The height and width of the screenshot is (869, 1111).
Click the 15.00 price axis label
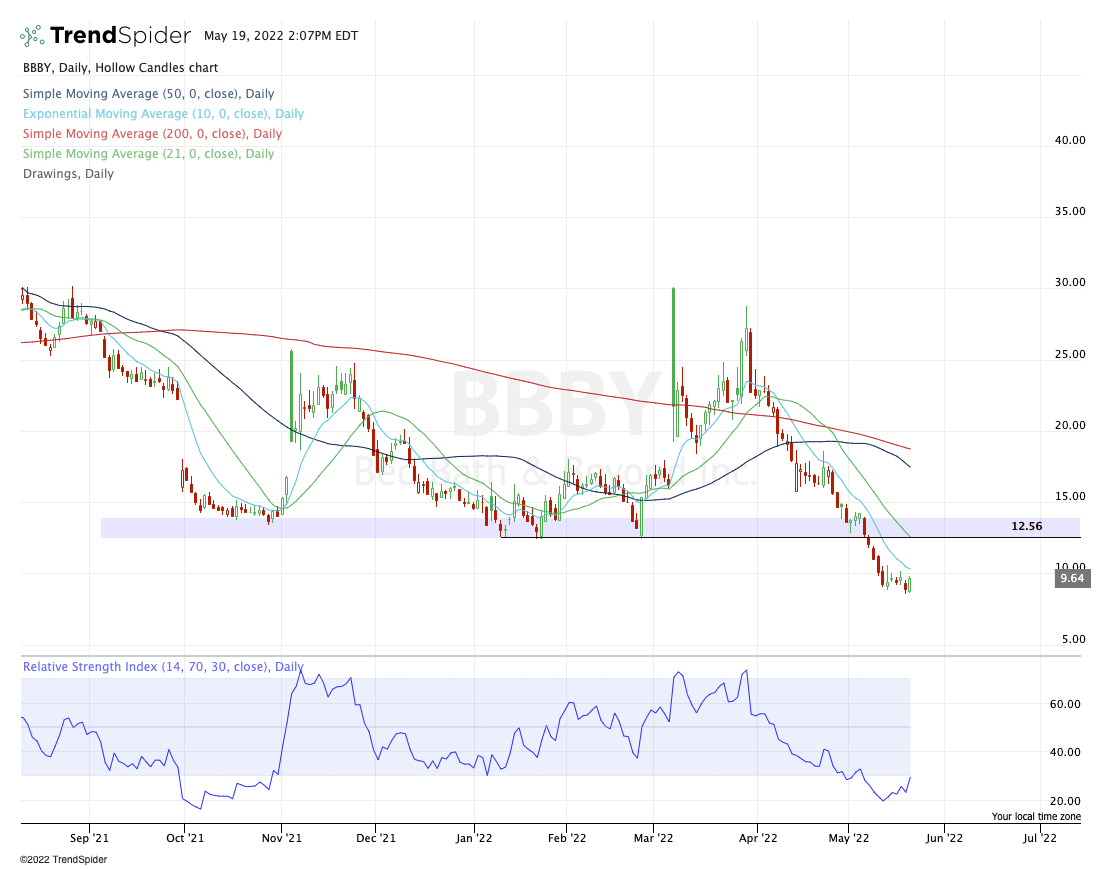coord(1070,496)
